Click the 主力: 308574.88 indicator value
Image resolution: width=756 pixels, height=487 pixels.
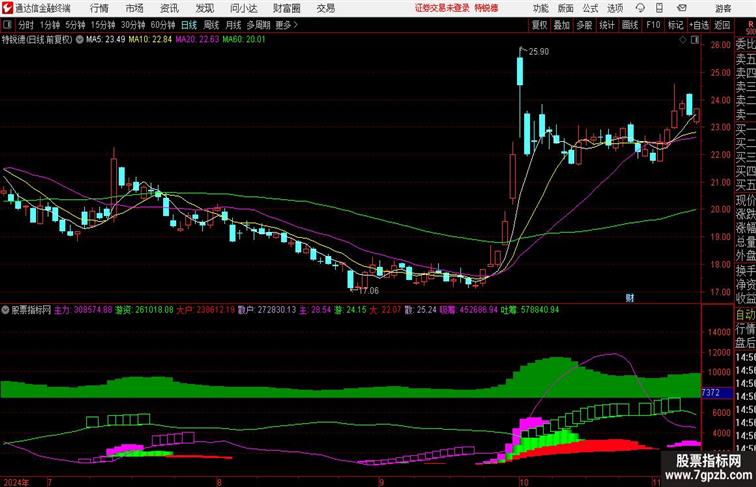pyautogui.click(x=83, y=310)
